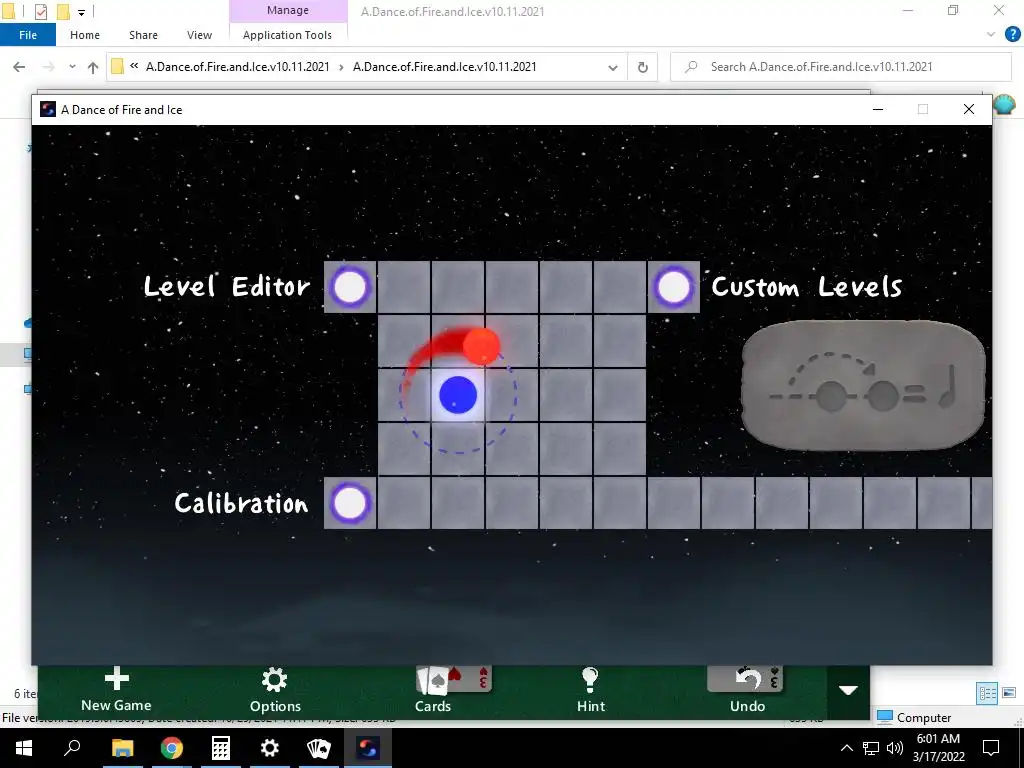
Task: Open the File menu in Explorer
Action: coord(27,35)
